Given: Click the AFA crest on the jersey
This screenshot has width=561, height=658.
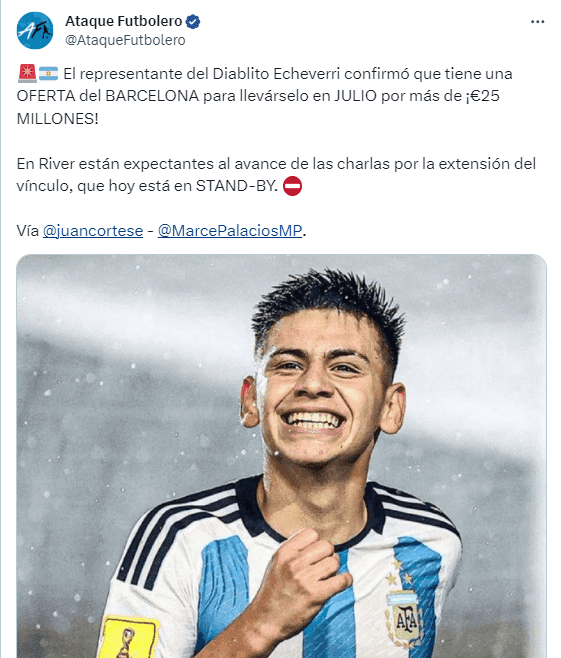Looking at the screenshot, I should tap(406, 620).
